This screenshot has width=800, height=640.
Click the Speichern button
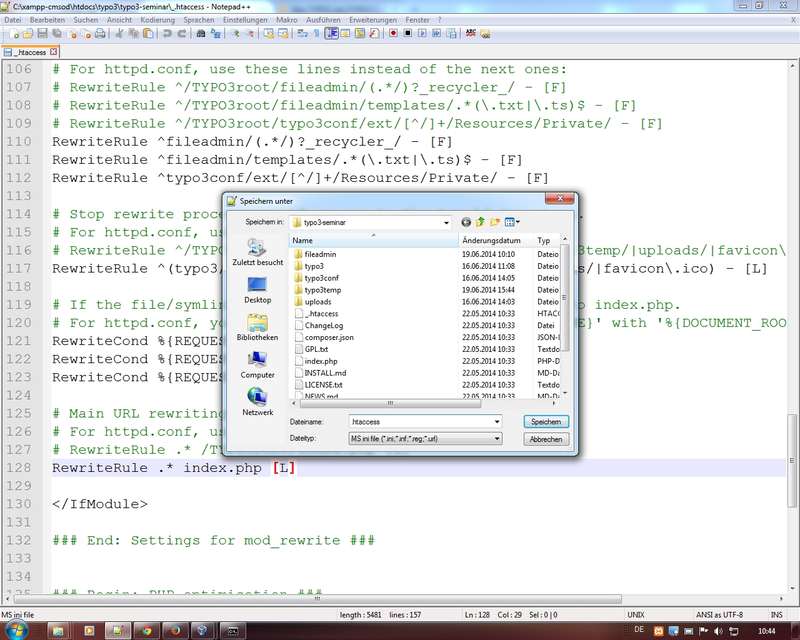(x=546, y=422)
